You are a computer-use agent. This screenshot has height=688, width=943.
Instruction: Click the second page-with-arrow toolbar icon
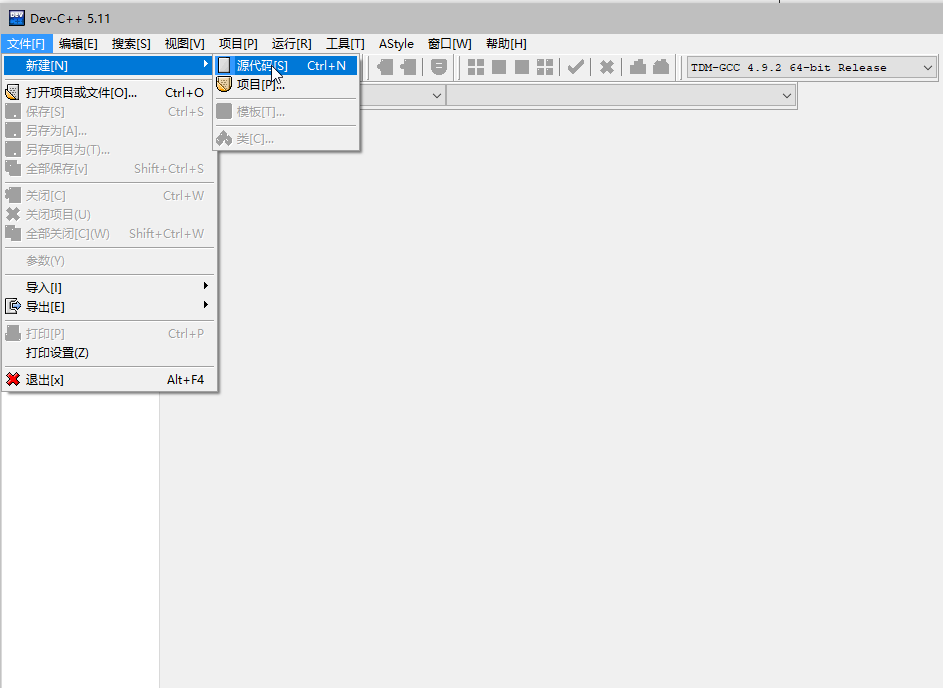point(408,67)
